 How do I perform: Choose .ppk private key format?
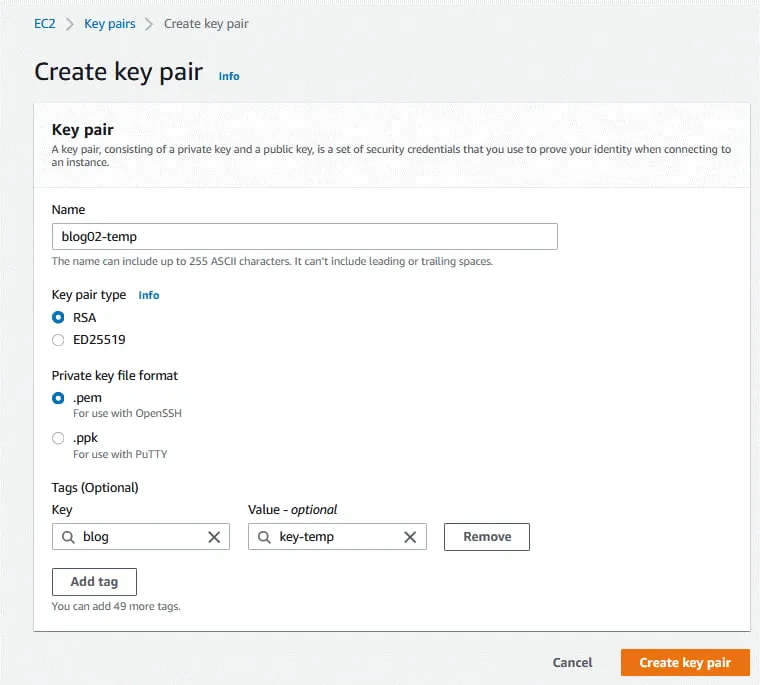coord(58,438)
